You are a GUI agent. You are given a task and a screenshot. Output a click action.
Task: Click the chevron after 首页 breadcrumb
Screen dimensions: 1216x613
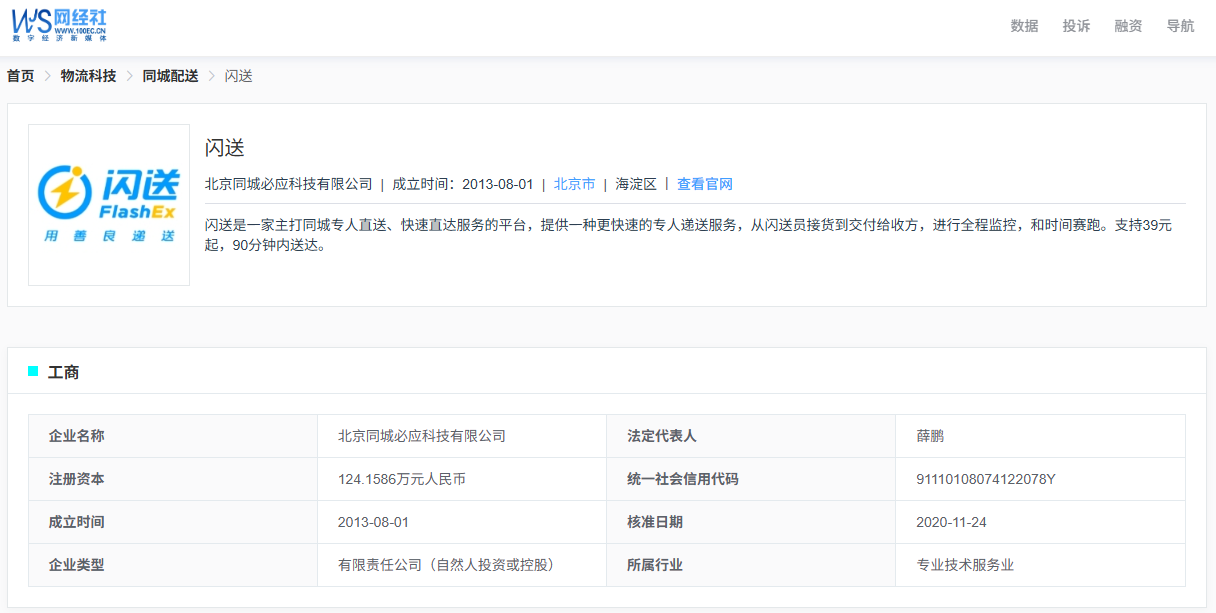coord(47,76)
